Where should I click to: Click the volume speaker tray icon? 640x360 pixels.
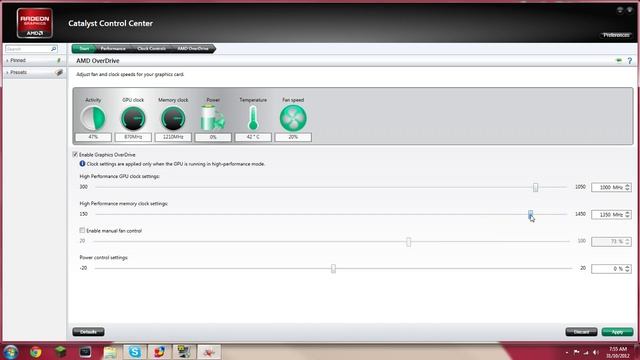click(596, 352)
